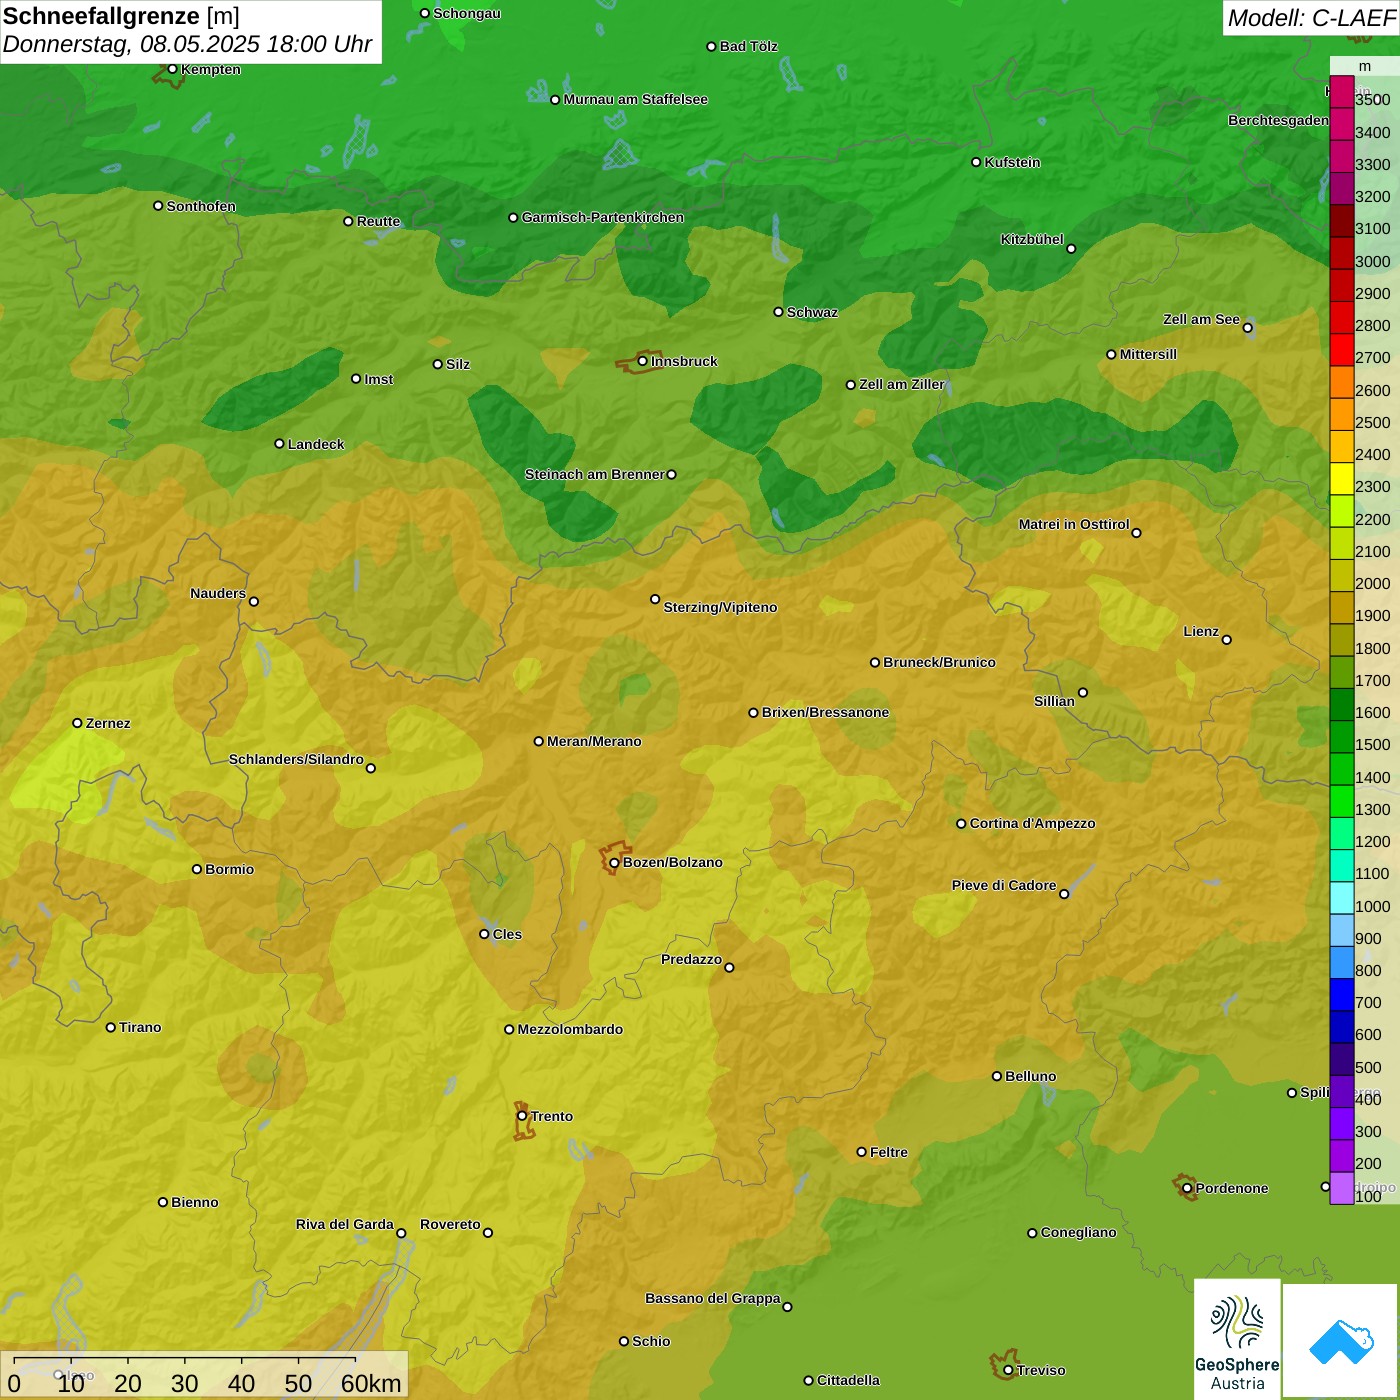Click the Zernez marker dot
Image resolution: width=1400 pixels, height=1400 pixels.
pos(77,722)
